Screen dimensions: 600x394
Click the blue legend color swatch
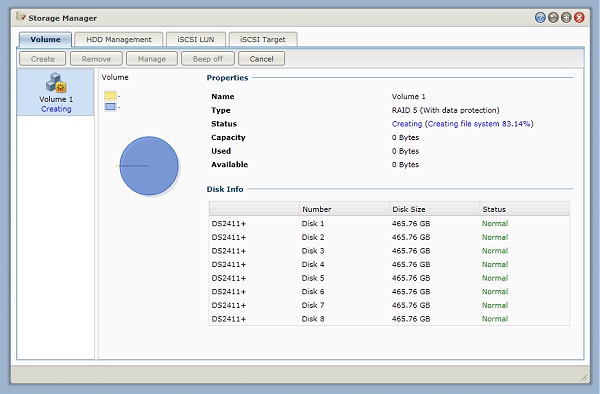tap(110, 107)
